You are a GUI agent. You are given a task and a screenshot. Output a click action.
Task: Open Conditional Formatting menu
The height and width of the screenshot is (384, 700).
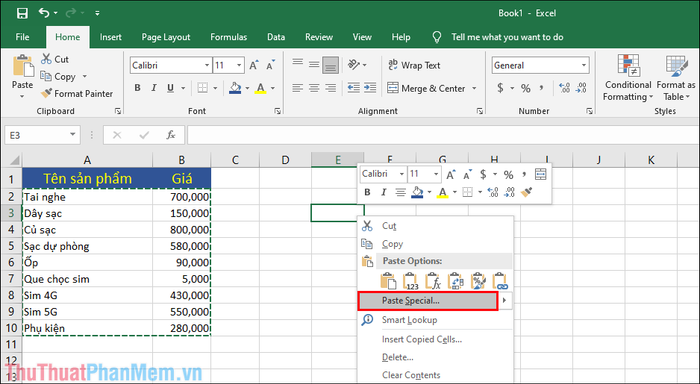tap(628, 78)
